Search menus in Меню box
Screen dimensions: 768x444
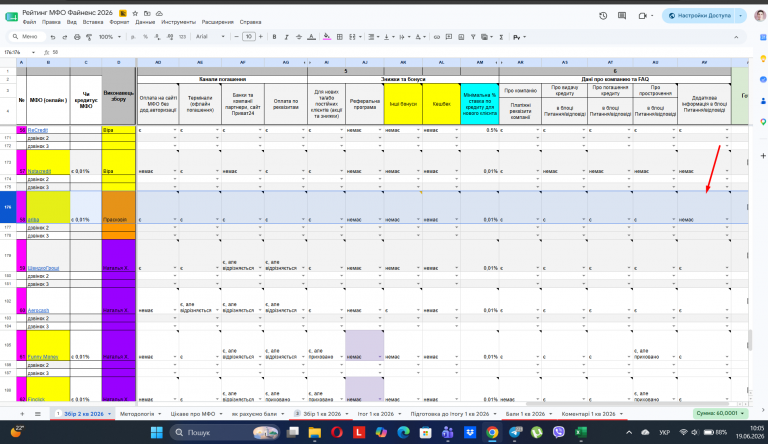coord(27,37)
